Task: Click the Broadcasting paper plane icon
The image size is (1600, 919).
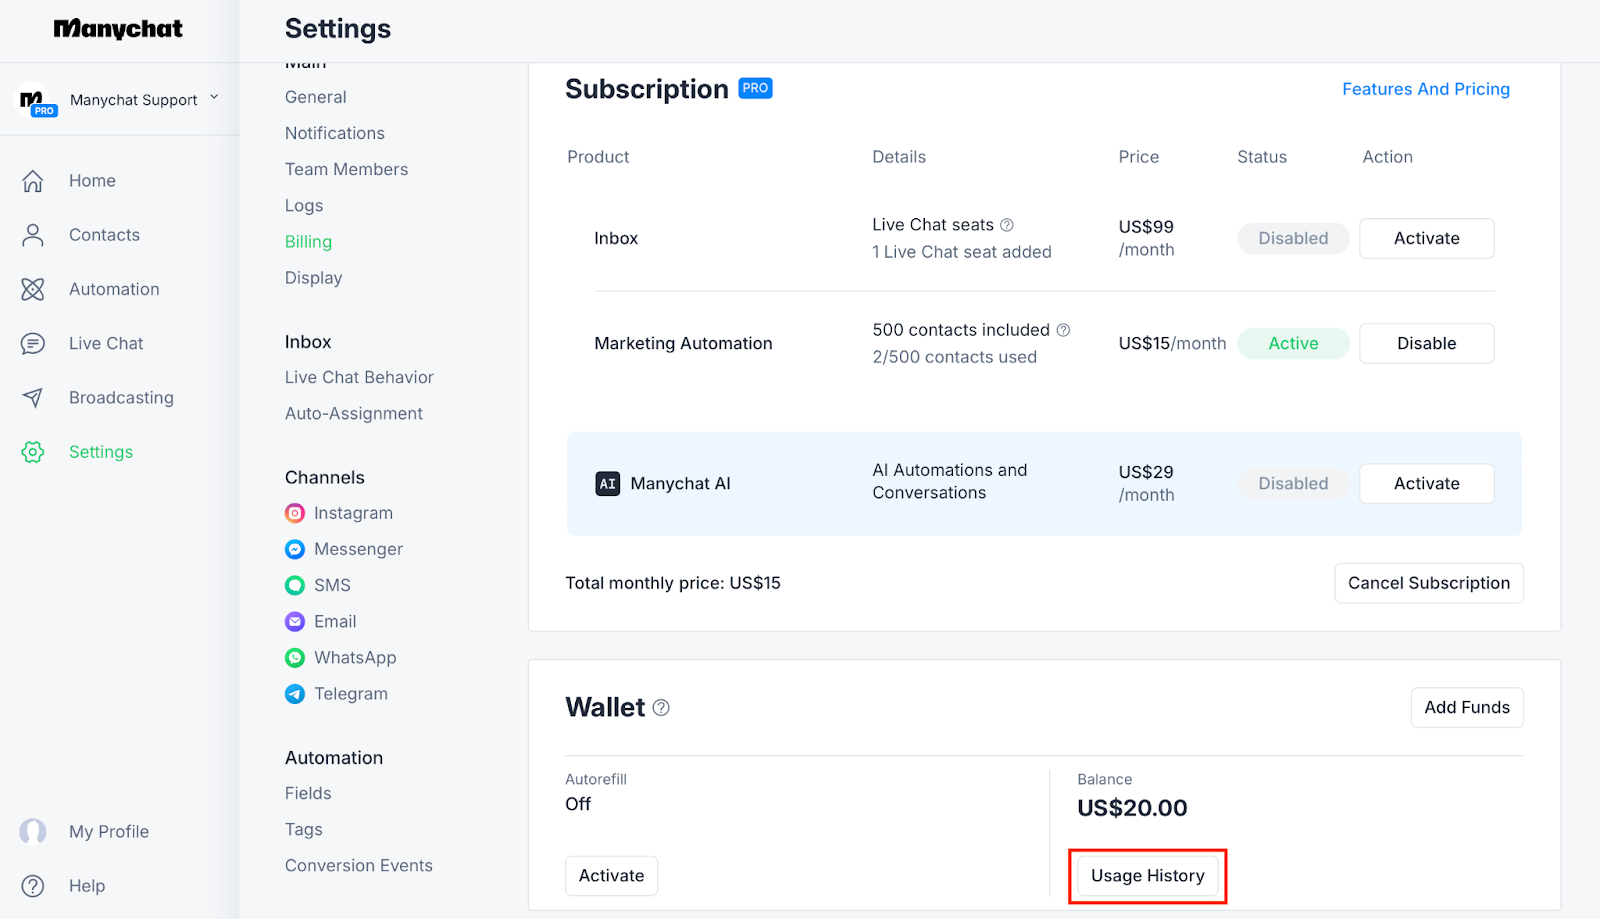Action: tap(33, 398)
